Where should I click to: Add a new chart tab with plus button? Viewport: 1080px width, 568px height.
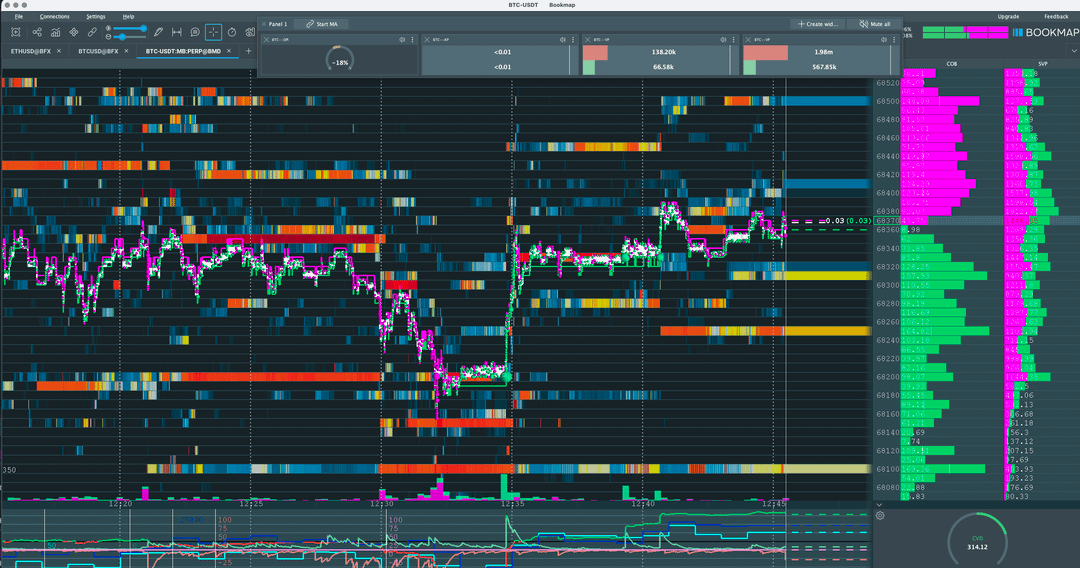coord(249,51)
